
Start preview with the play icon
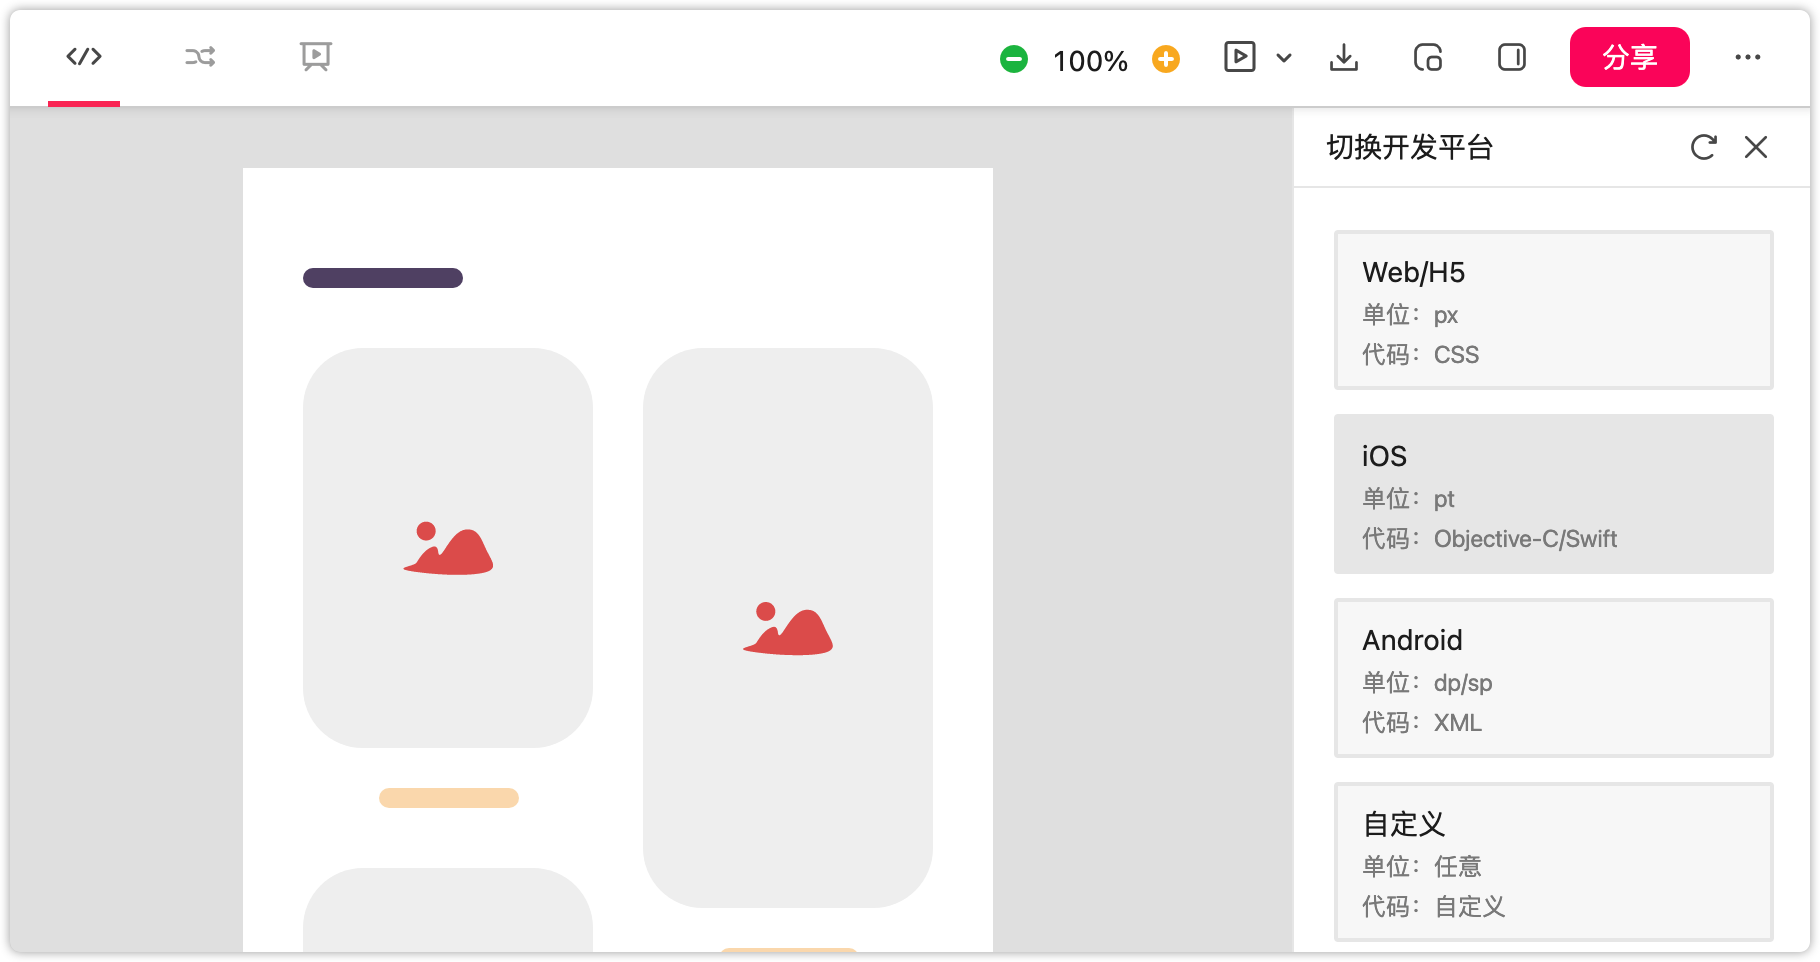[1240, 57]
